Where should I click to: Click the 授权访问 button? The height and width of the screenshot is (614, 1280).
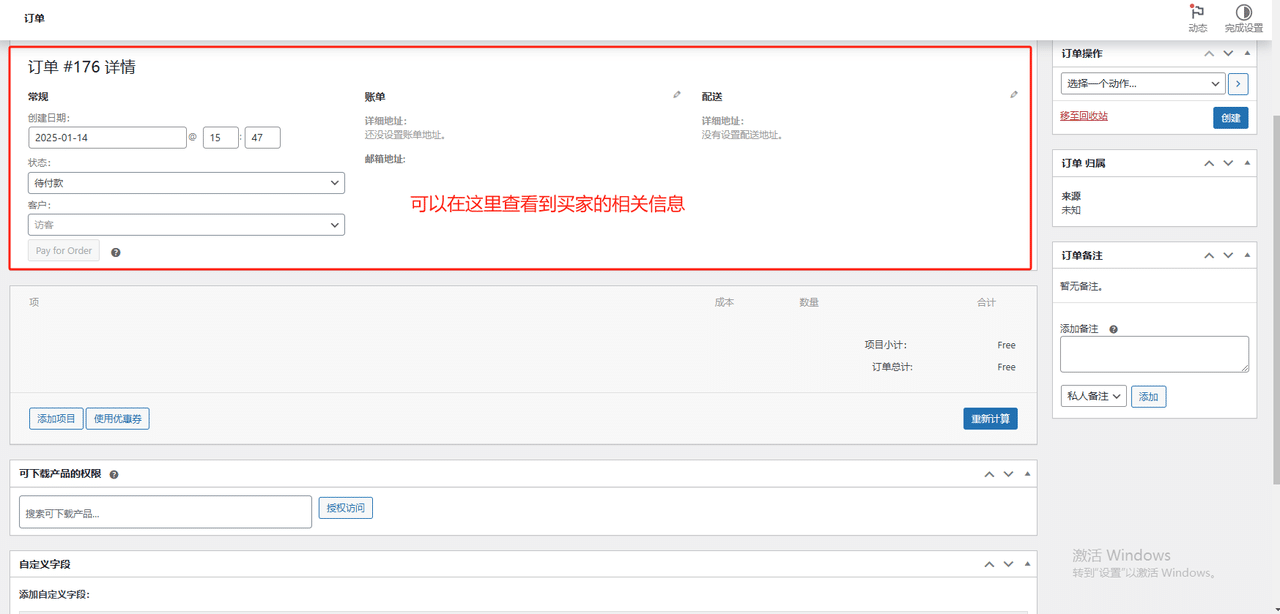[346, 508]
